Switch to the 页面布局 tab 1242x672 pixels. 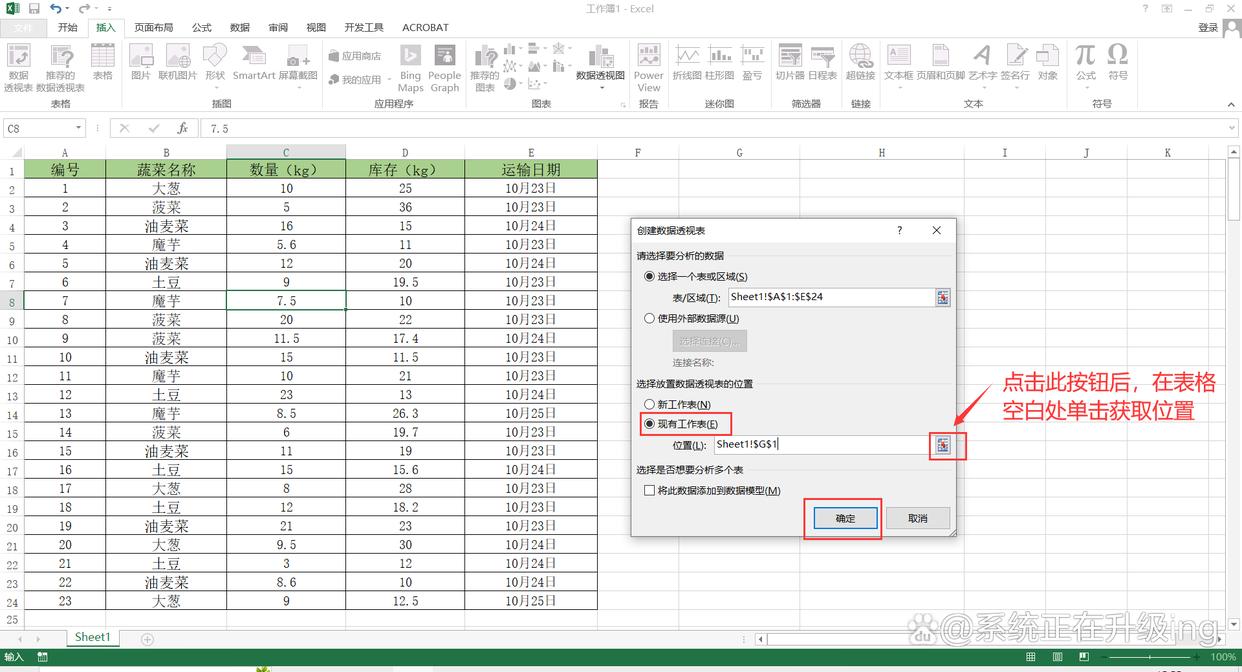click(153, 28)
